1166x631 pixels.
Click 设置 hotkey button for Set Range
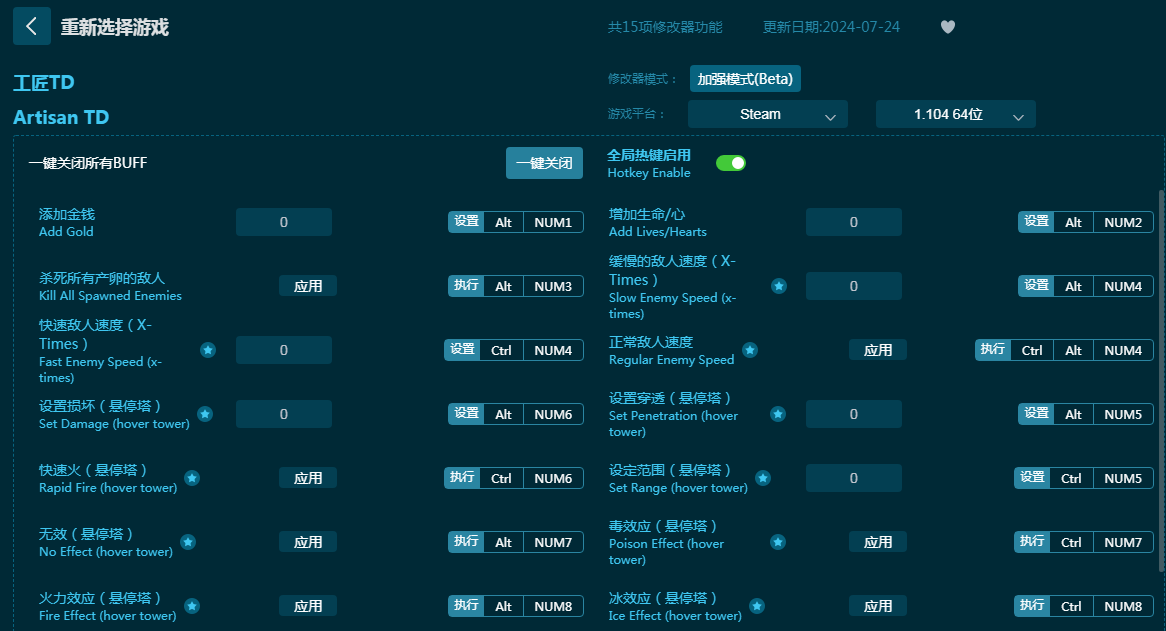[1032, 477]
